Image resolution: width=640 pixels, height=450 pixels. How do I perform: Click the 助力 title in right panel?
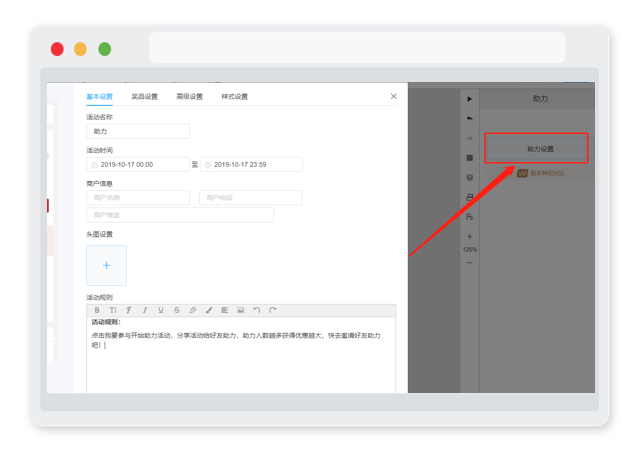pyautogui.click(x=540, y=98)
